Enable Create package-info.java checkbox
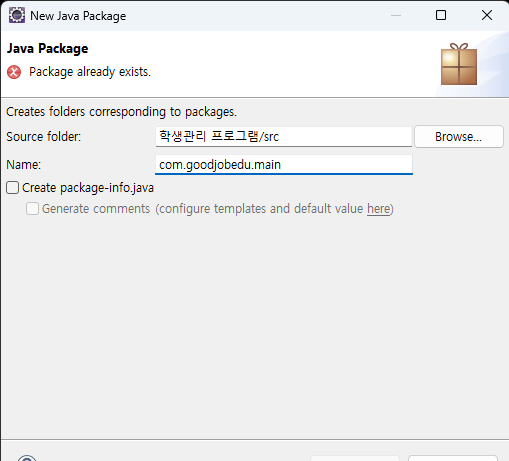Screen dimensions: 509x461 [x=13, y=188]
